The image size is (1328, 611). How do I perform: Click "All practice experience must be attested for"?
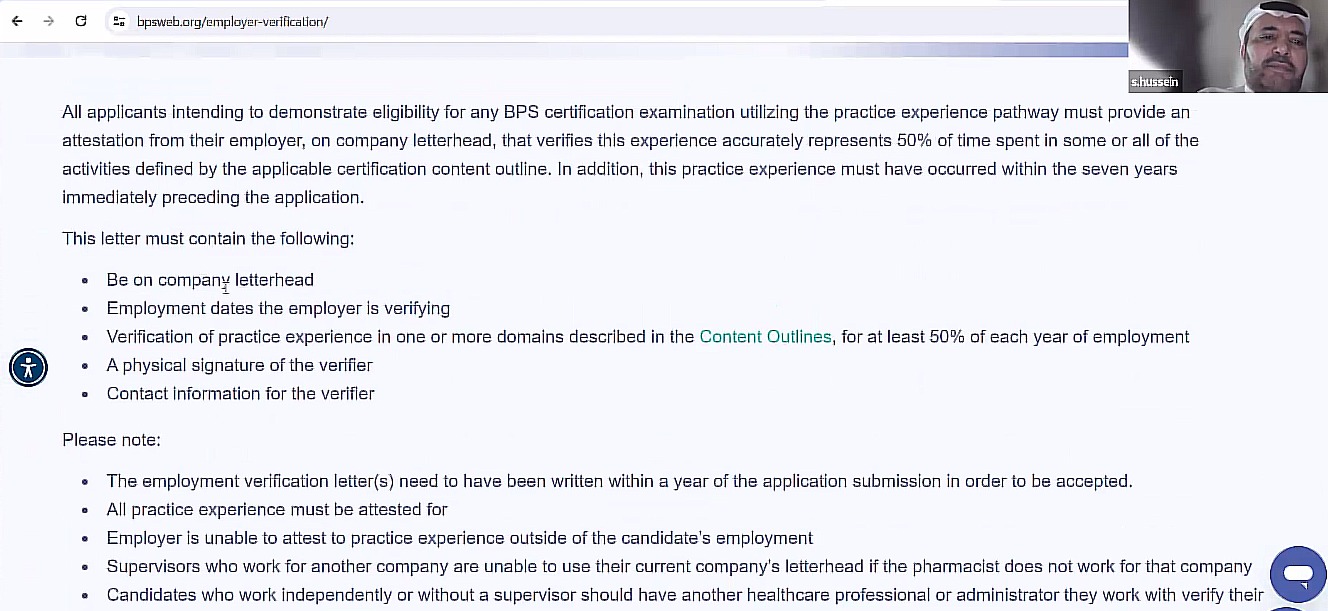[x=277, y=510]
